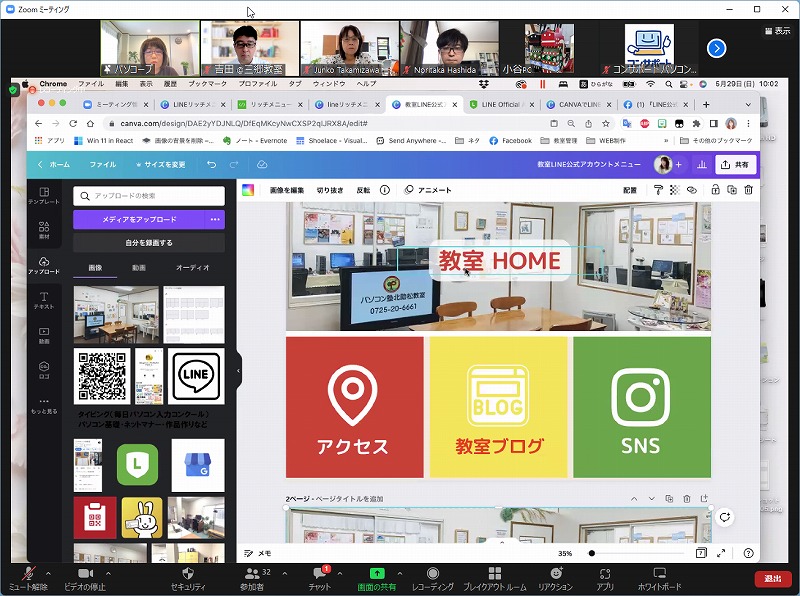This screenshot has height=596, width=800.
Task: Show next participant videos with arrow
Action: 716,47
